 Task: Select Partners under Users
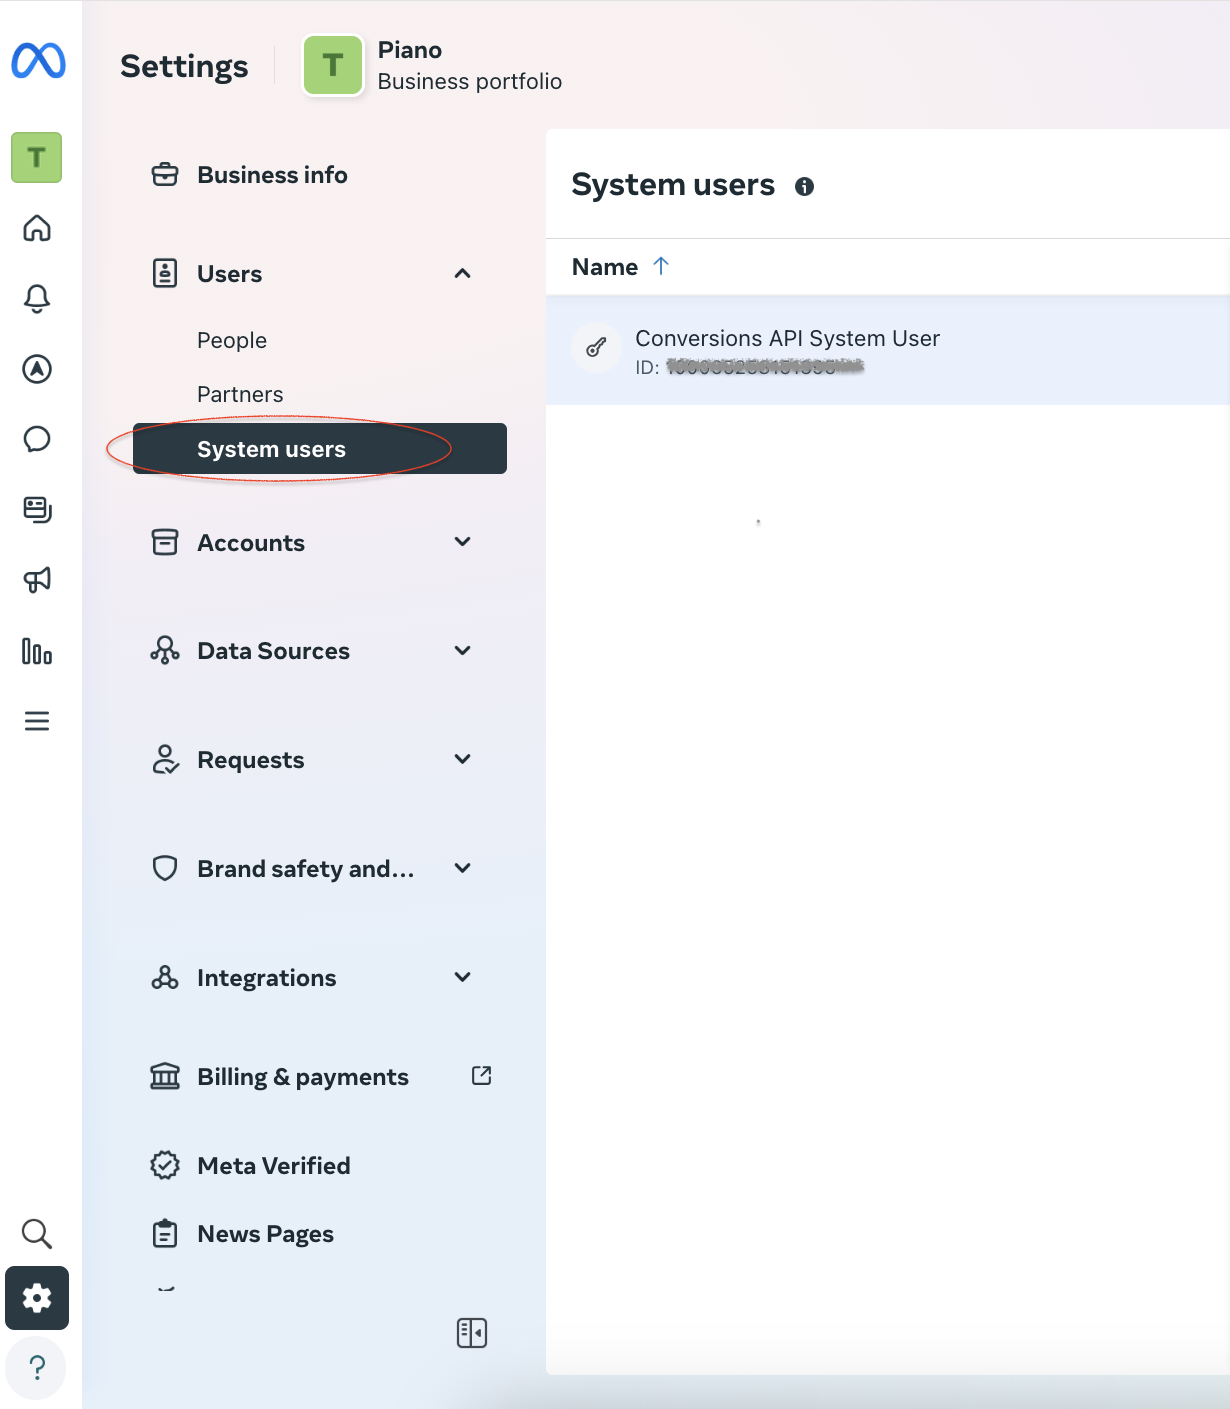pos(240,394)
